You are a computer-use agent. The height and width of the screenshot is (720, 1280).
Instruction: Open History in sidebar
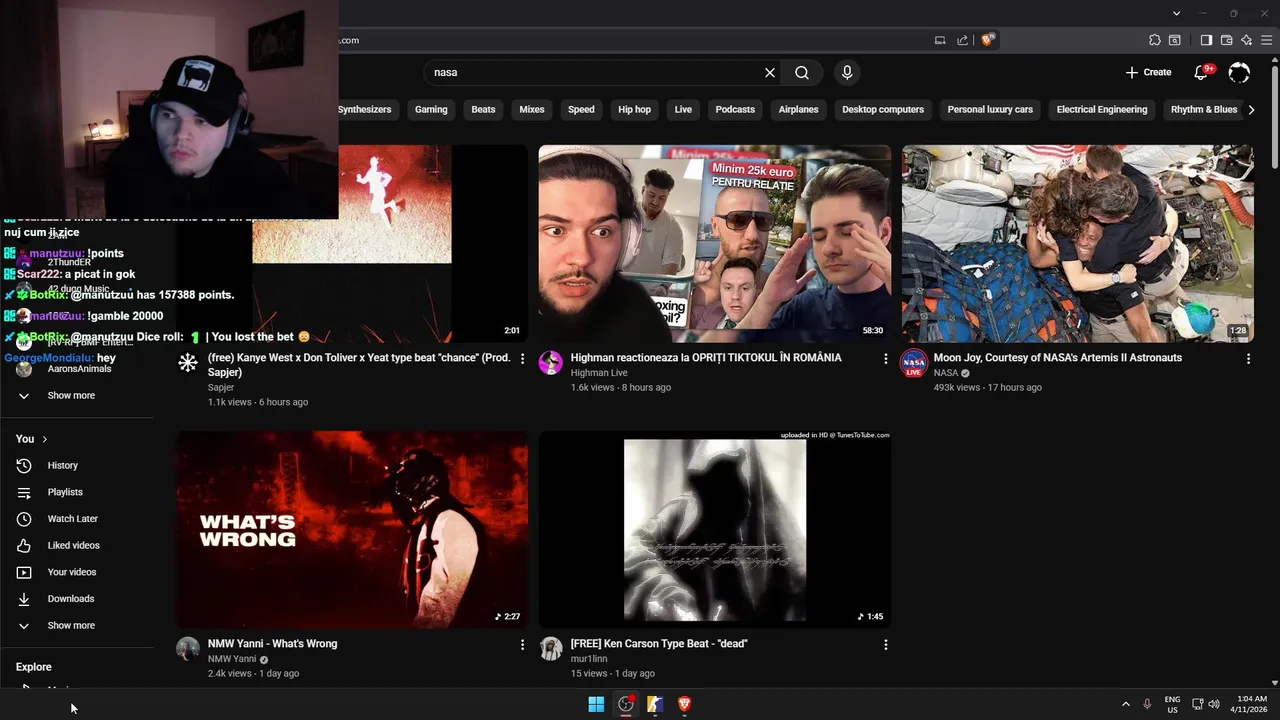tap(62, 465)
